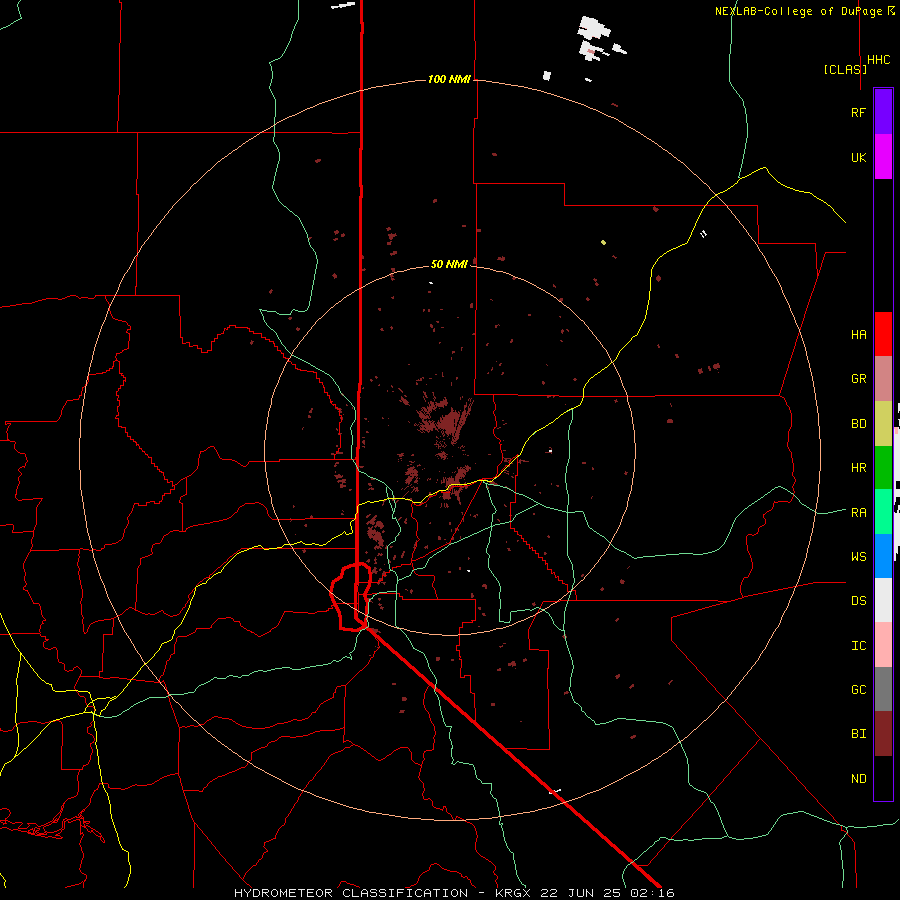Click the ND black legend swatch
The image size is (900, 900).
tap(883, 778)
